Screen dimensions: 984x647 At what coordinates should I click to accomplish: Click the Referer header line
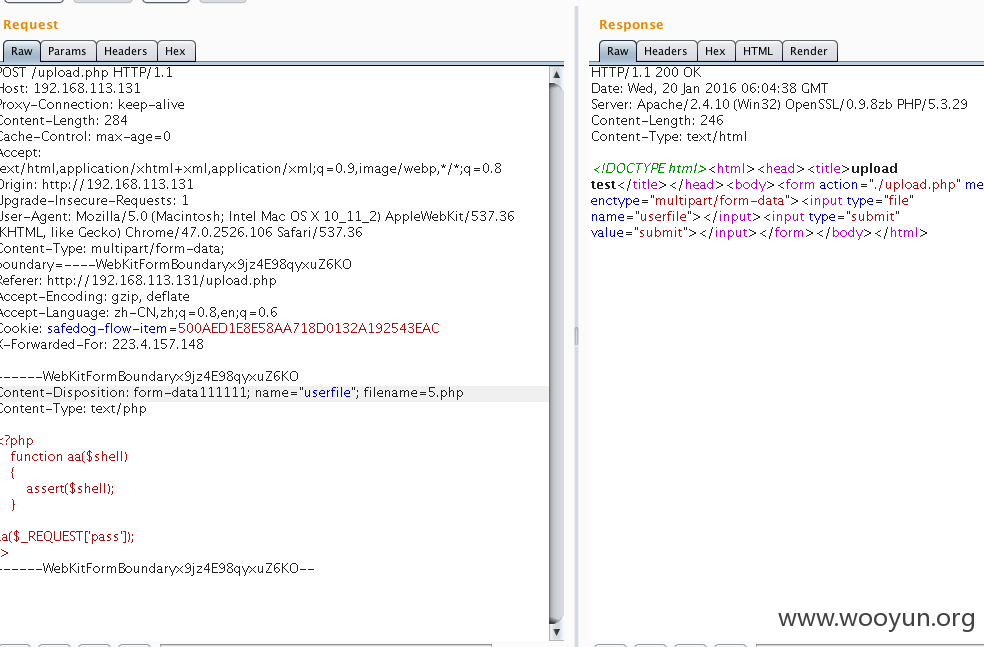tap(138, 281)
